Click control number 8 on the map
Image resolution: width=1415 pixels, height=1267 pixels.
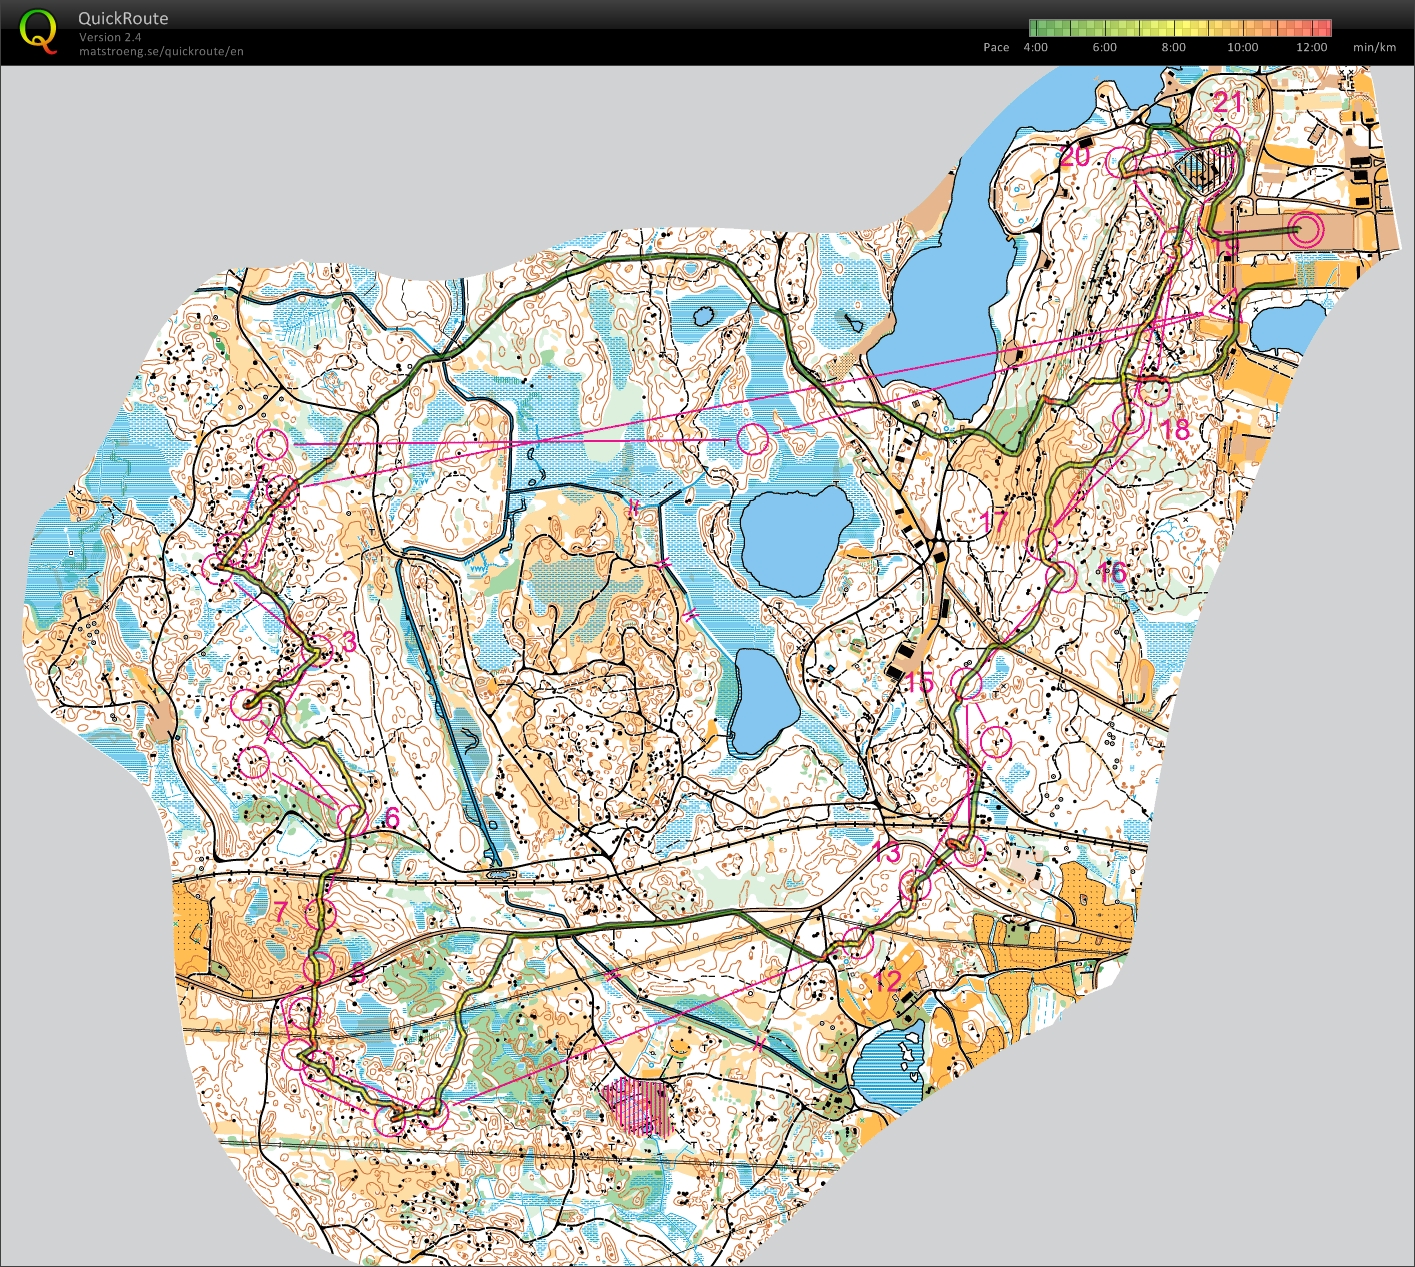coord(358,972)
